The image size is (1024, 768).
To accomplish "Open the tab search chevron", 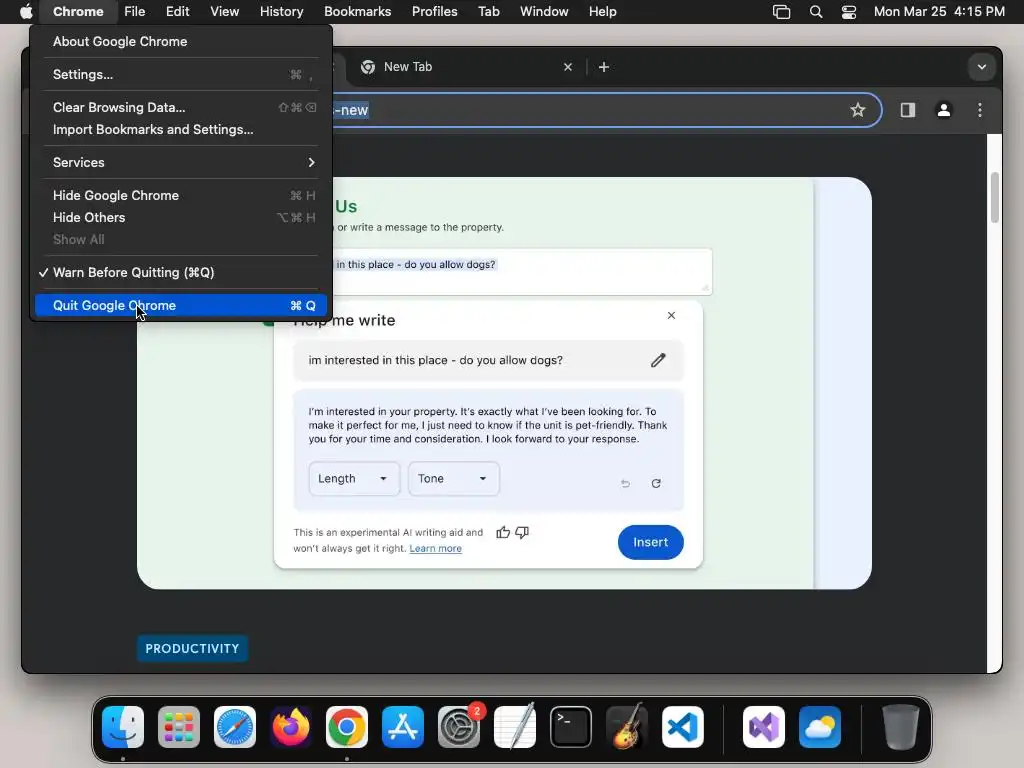I will coord(982,67).
